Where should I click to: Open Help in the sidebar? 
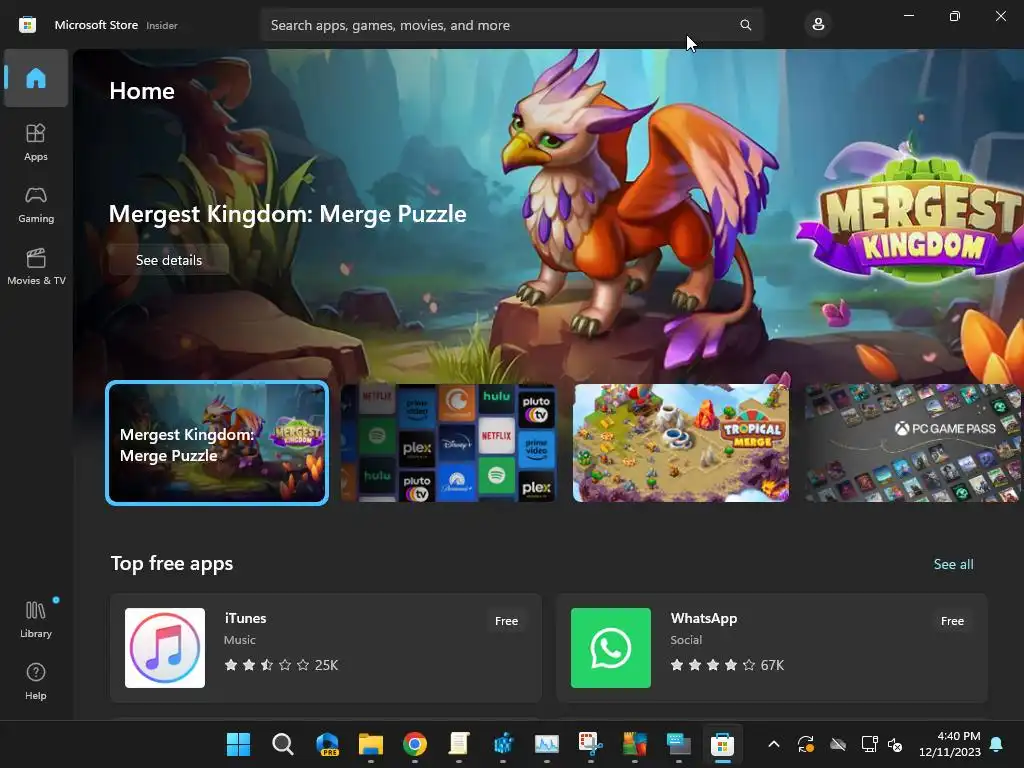coord(36,681)
